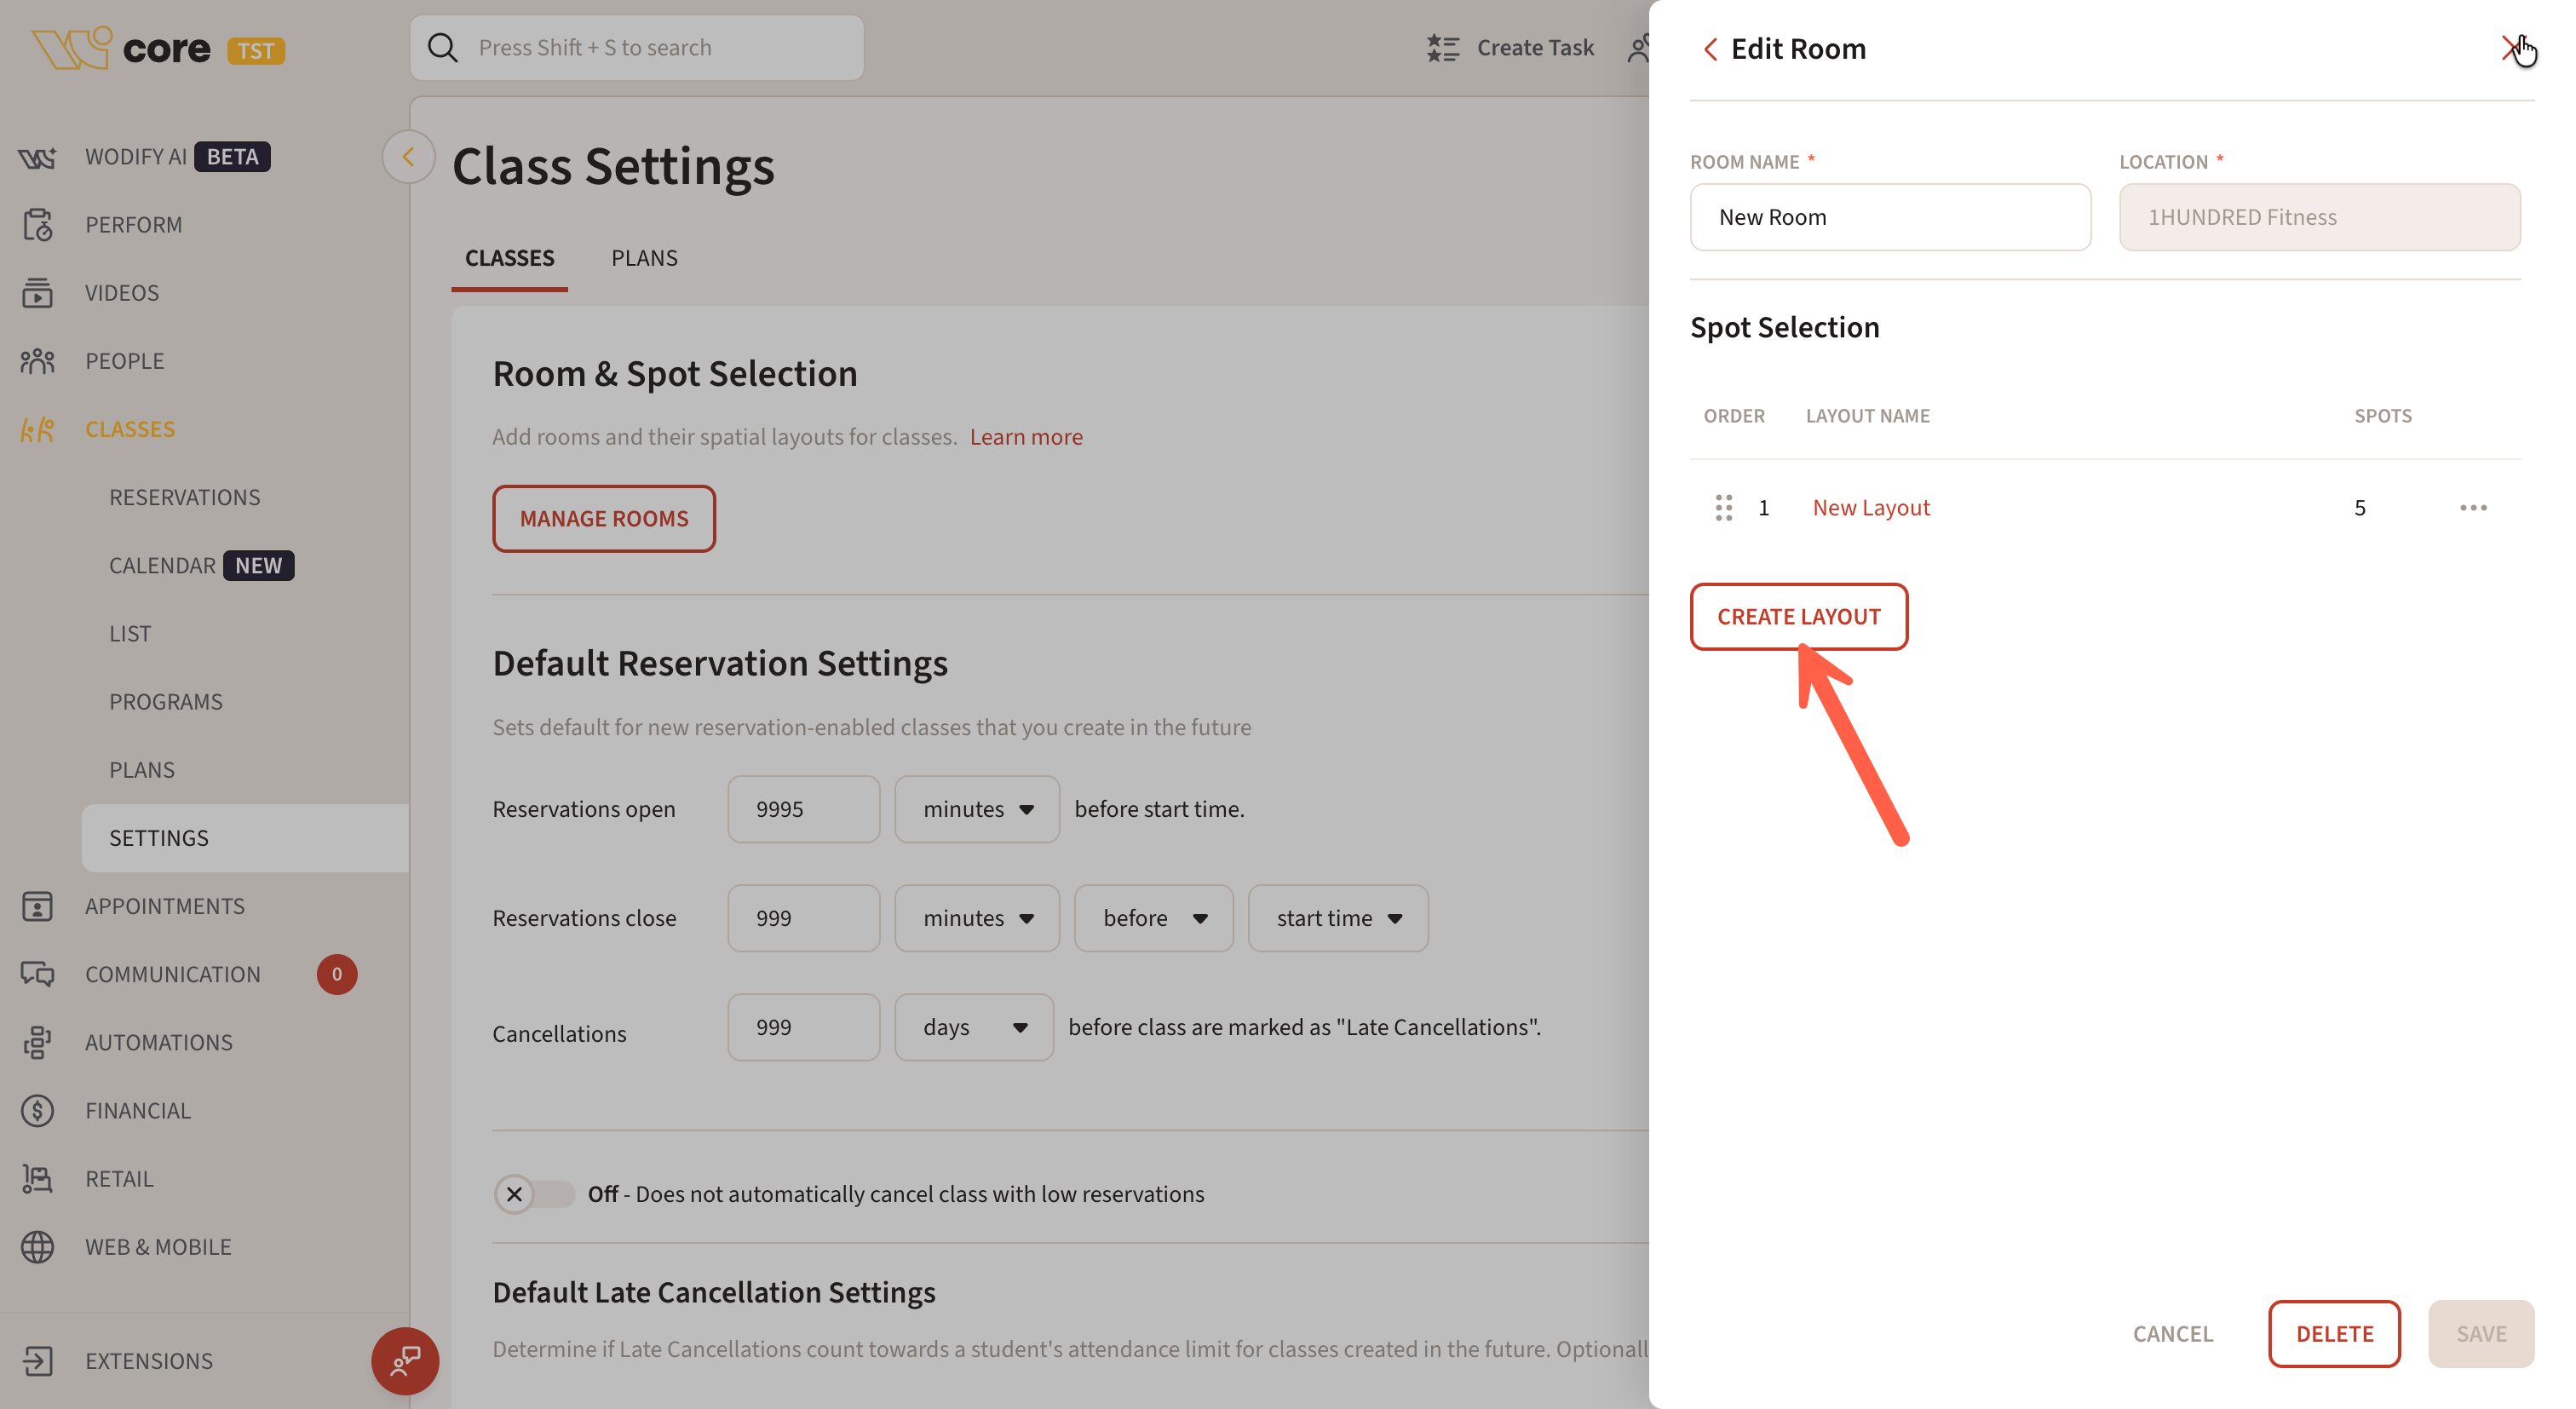Click Cancel in Edit Room
Image resolution: width=2576 pixels, height=1409 pixels.
pyautogui.click(x=2172, y=1334)
